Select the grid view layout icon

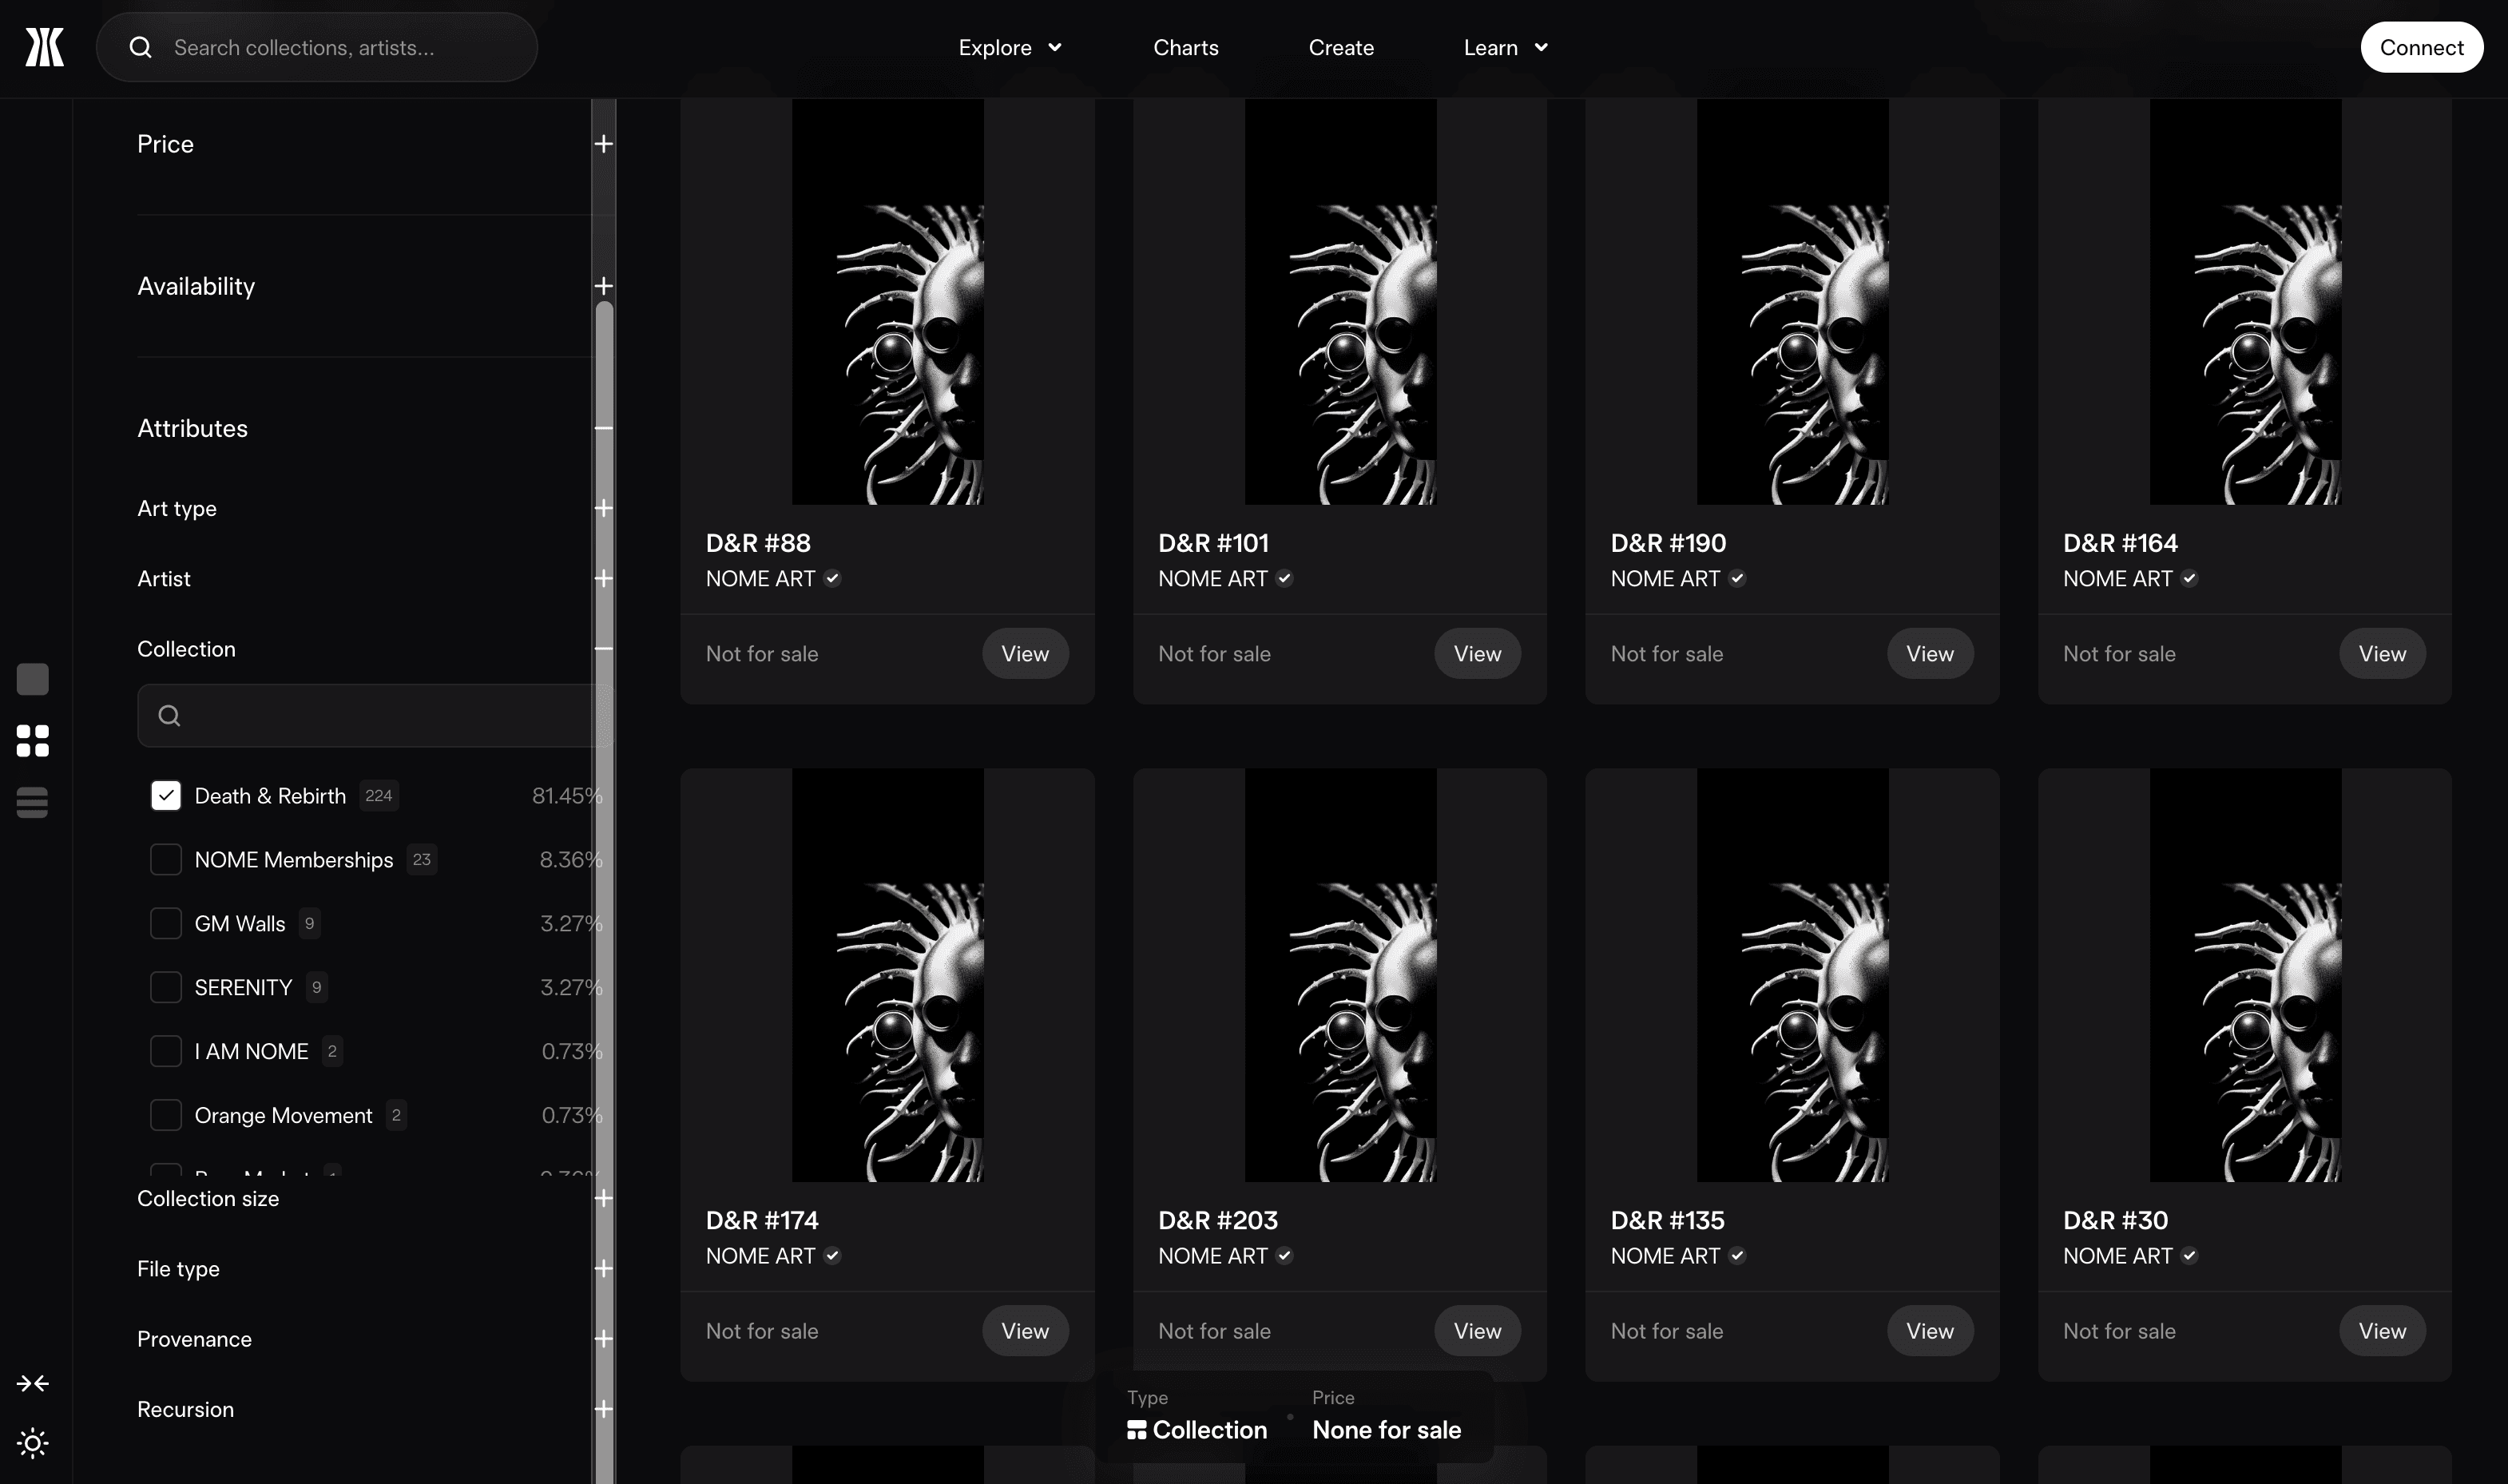pos(32,741)
